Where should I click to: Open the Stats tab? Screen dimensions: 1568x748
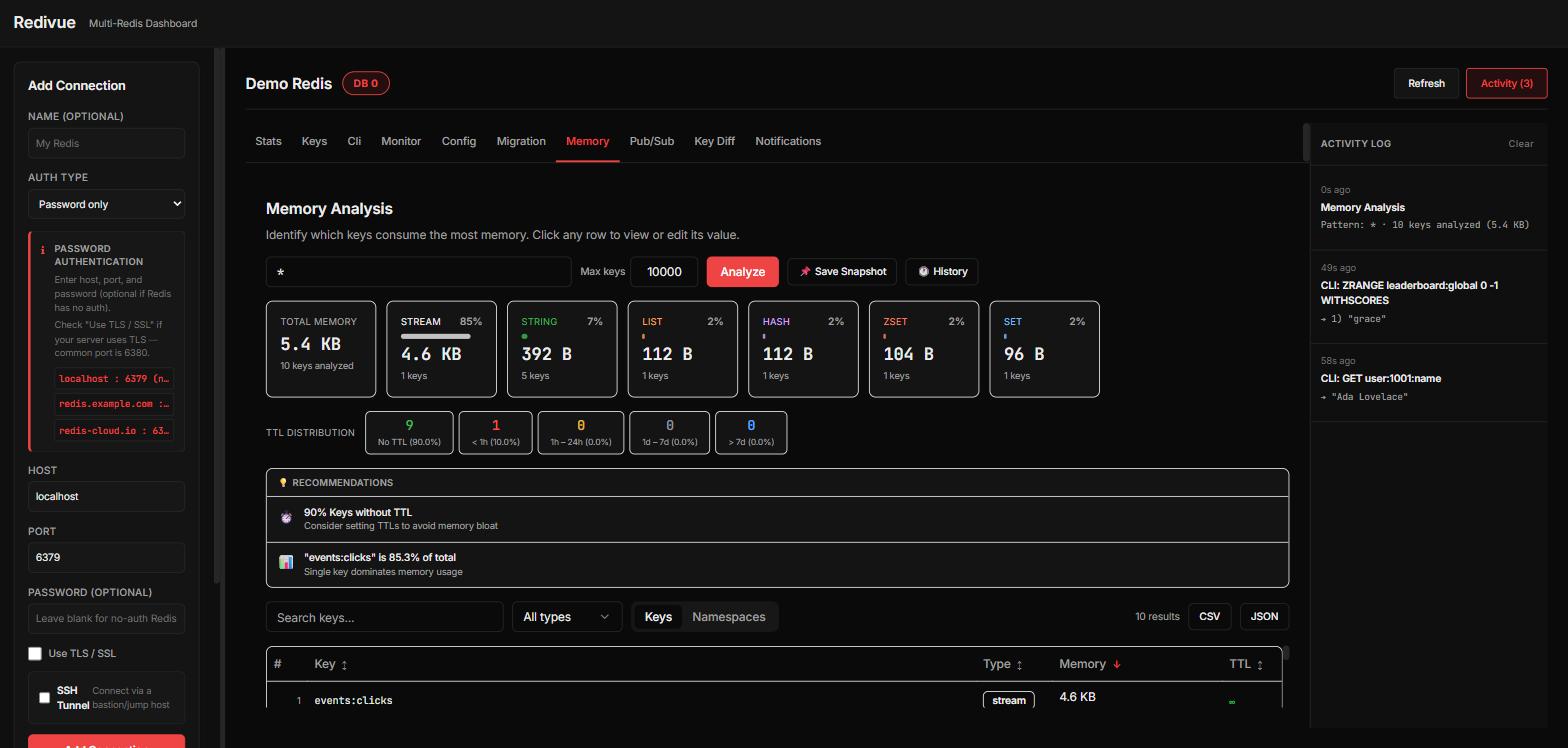point(268,141)
